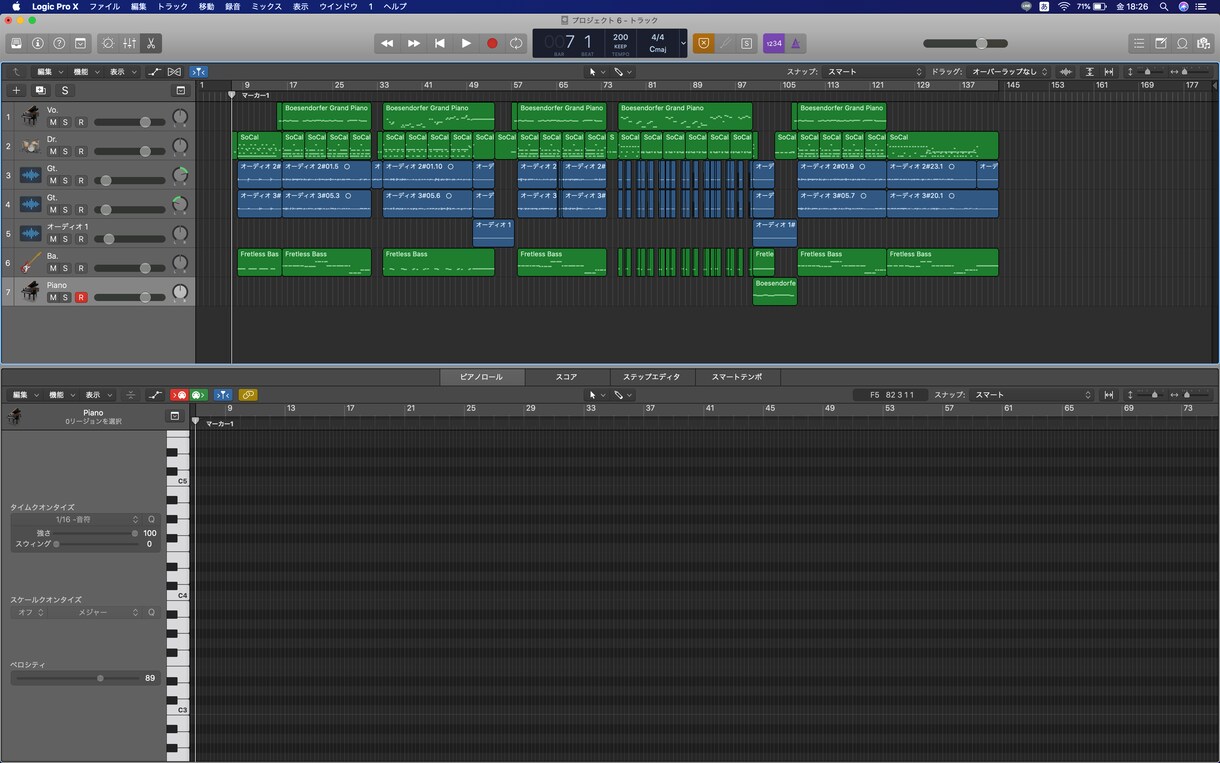
Task: Open the tracks area pointer tool menu
Action: [596, 72]
